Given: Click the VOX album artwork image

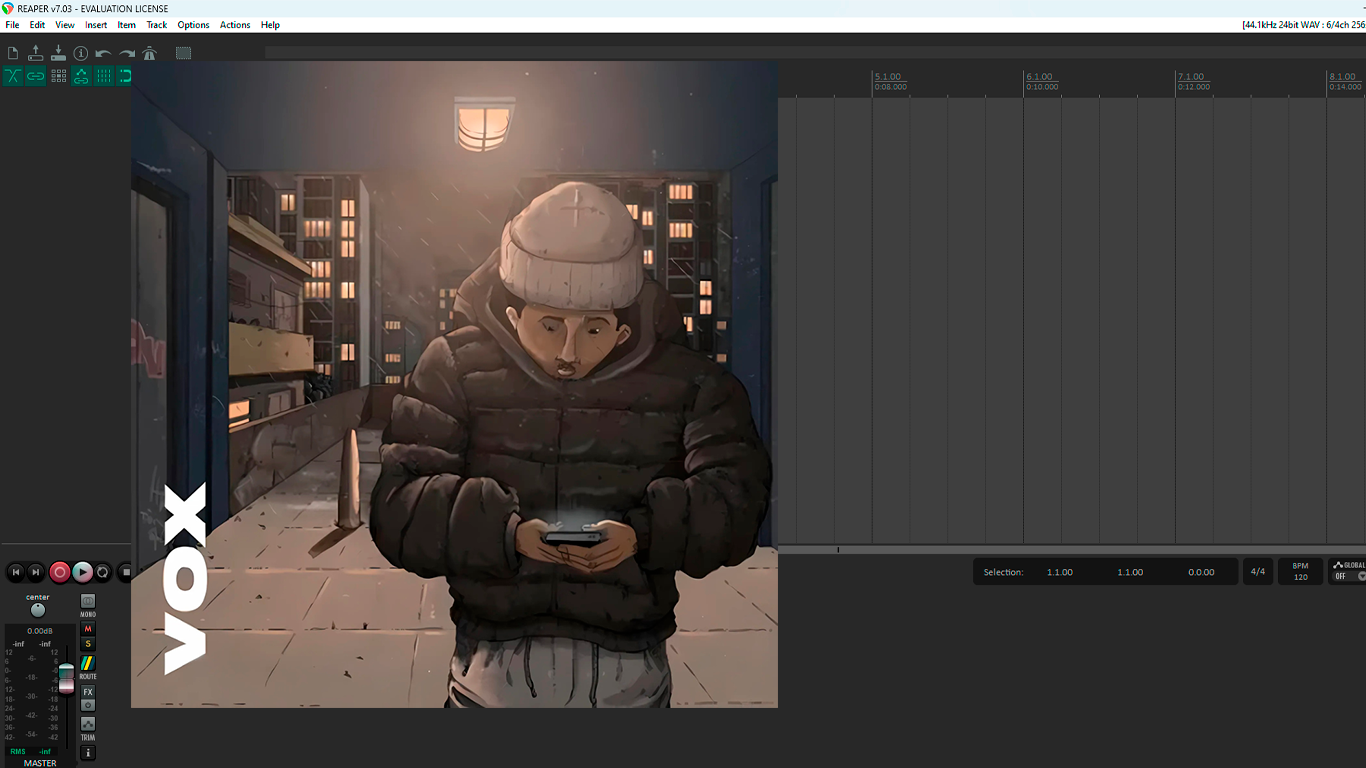Looking at the screenshot, I should (454, 385).
